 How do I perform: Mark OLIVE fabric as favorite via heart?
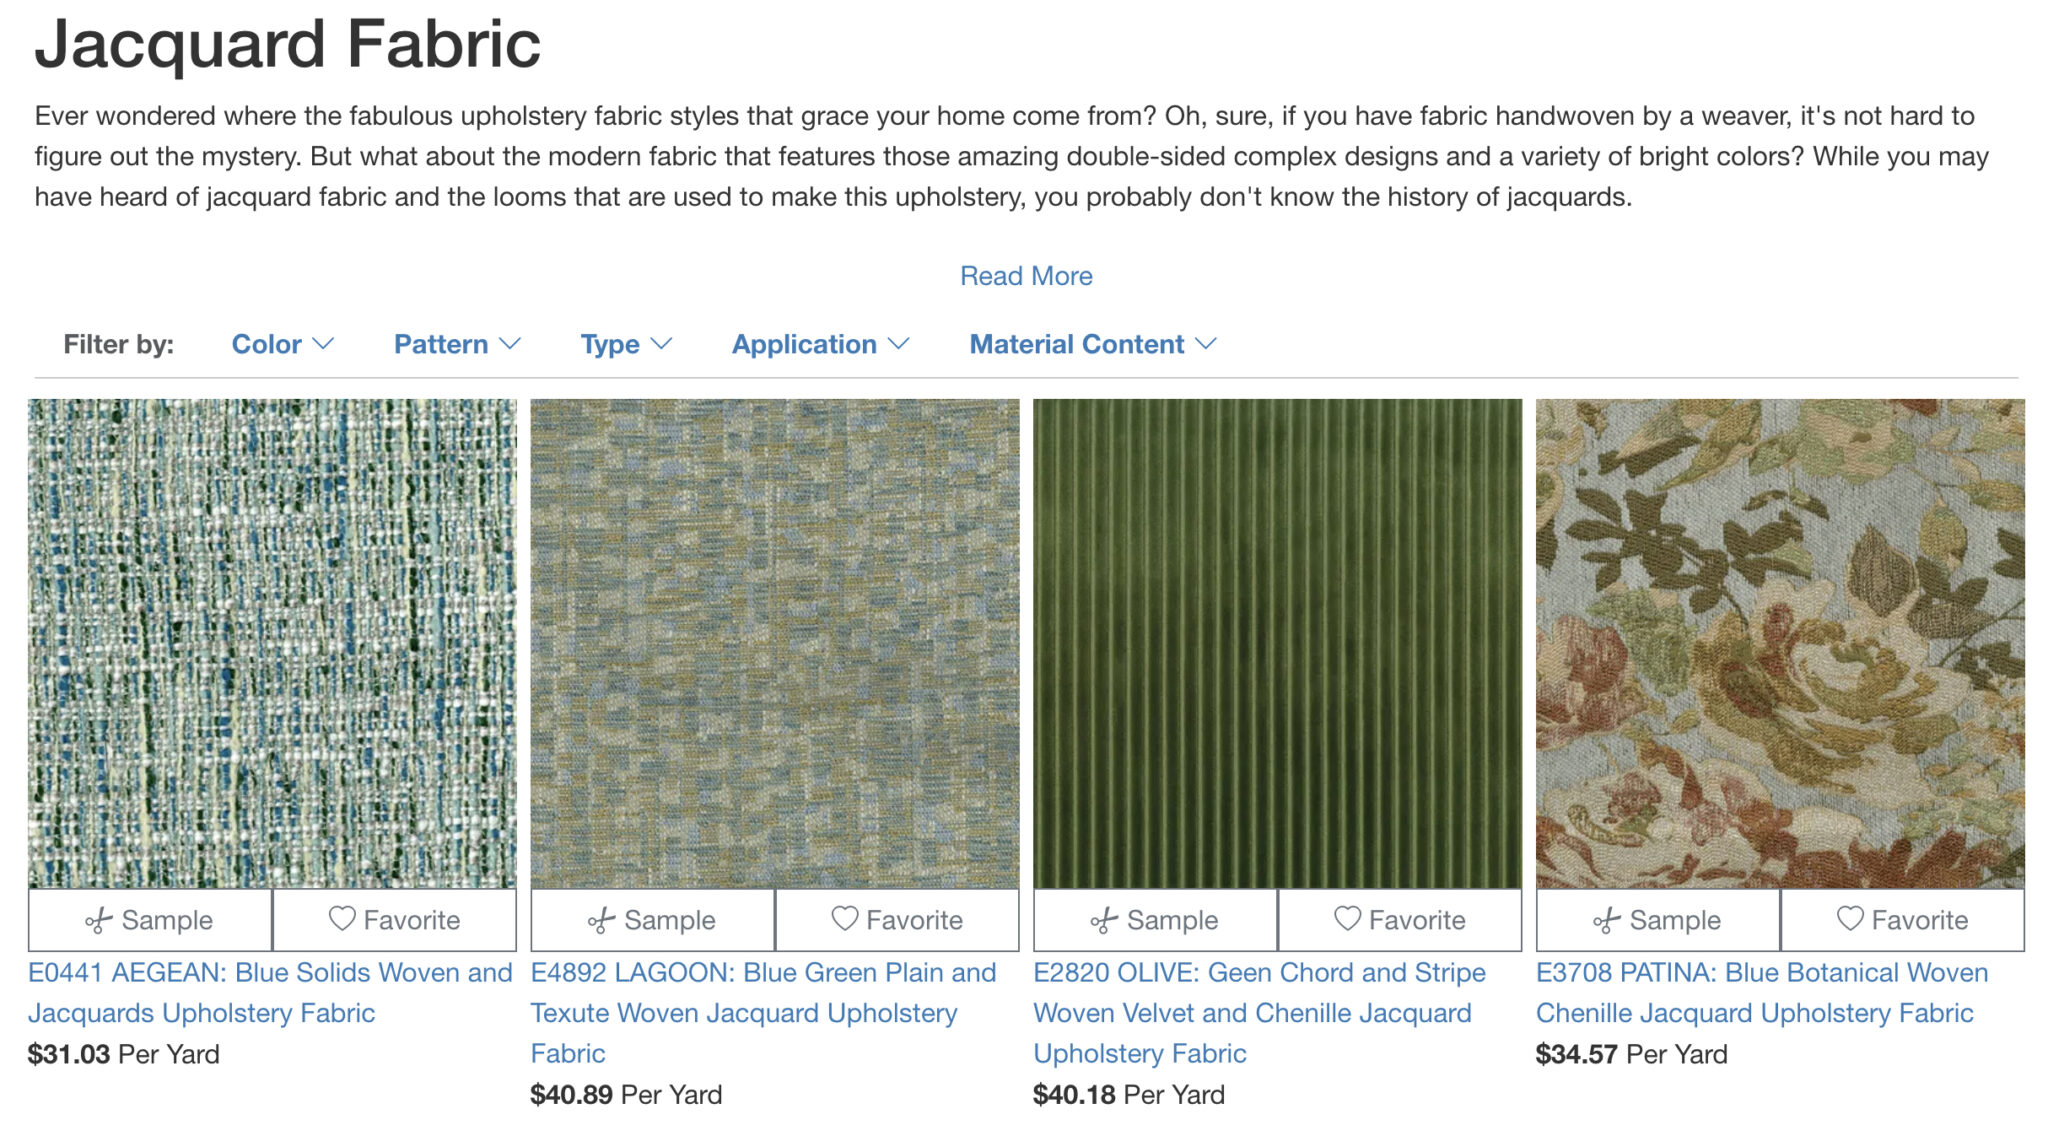pos(1348,919)
